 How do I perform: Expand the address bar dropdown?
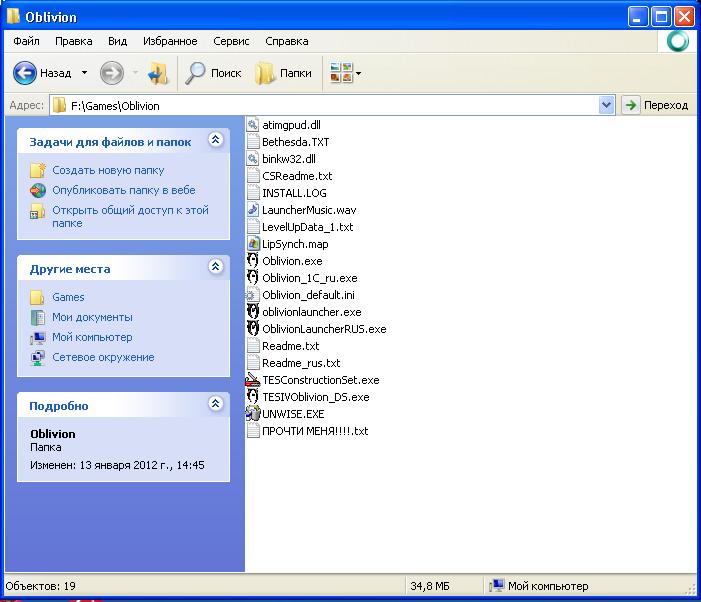pos(606,105)
